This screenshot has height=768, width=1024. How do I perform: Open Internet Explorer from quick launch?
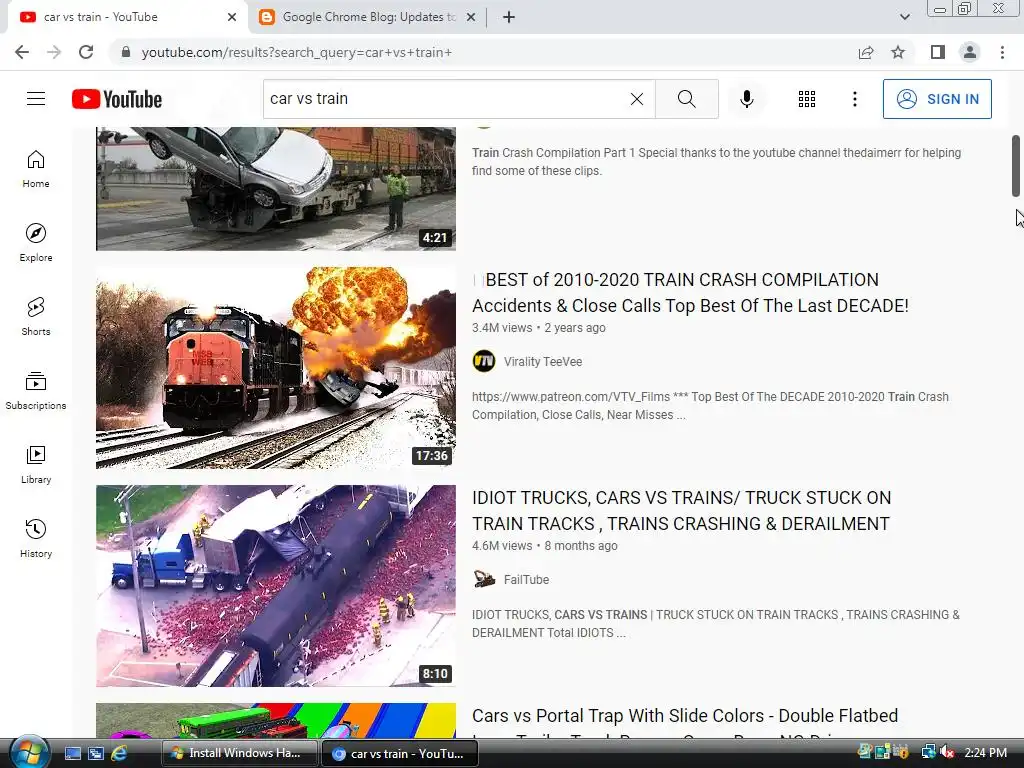(118, 753)
